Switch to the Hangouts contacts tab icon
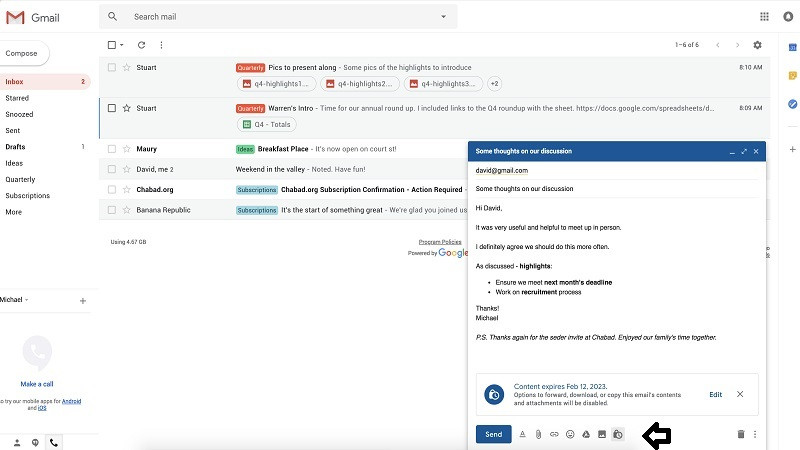The height and width of the screenshot is (450, 800). (x=17, y=443)
